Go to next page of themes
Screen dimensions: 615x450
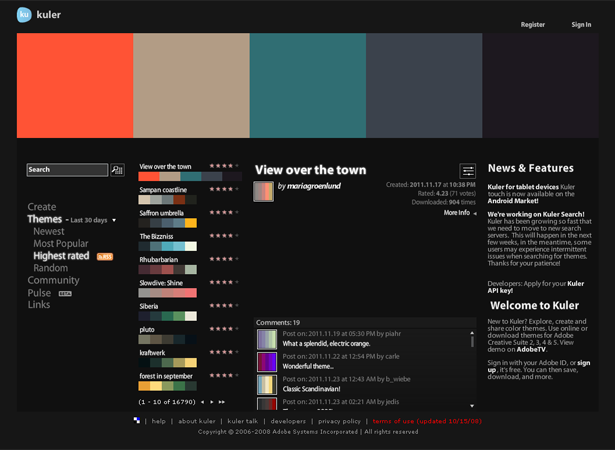(x=211, y=401)
